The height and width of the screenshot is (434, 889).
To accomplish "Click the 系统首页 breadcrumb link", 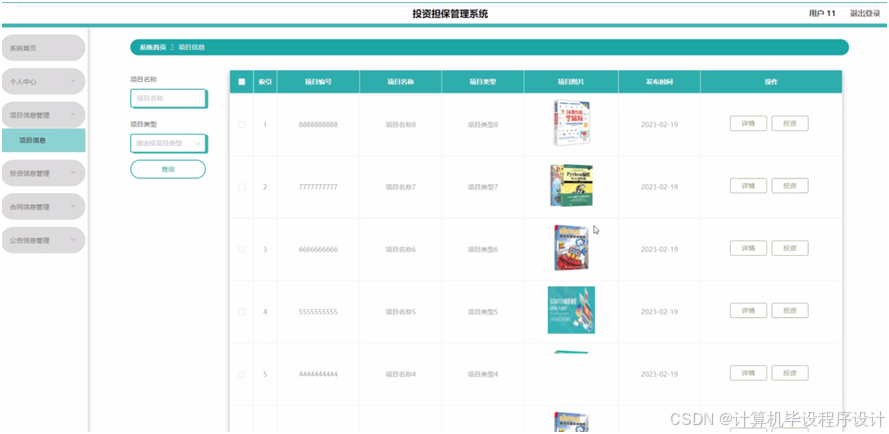I will coord(153,48).
